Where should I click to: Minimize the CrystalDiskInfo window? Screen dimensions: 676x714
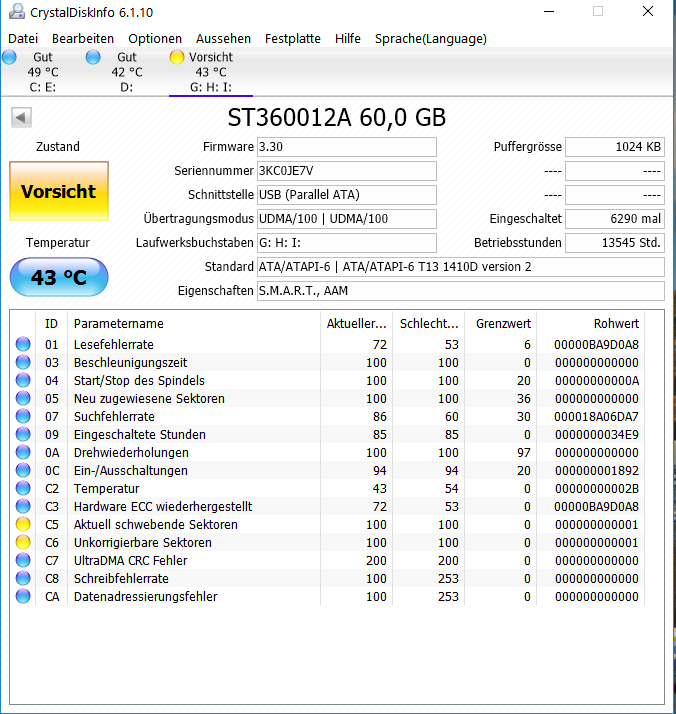(x=549, y=11)
